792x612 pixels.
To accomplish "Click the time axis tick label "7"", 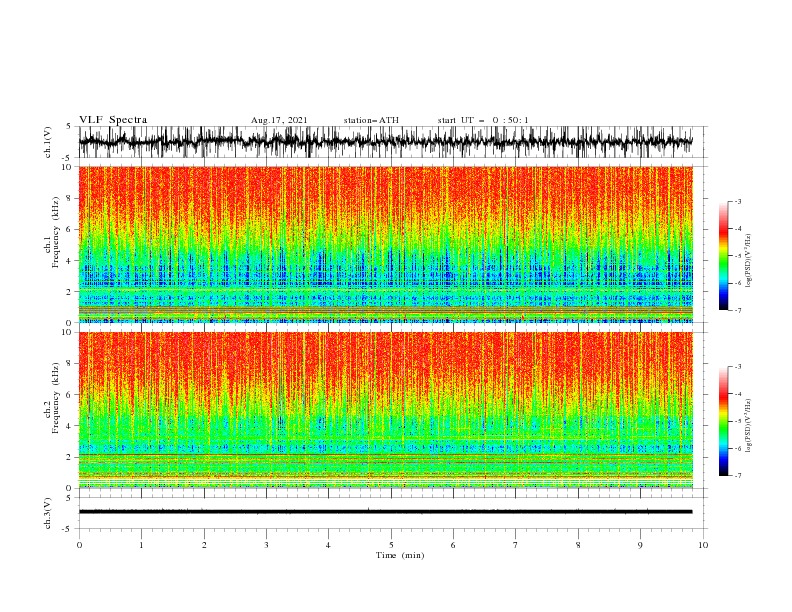I will pos(516,545).
